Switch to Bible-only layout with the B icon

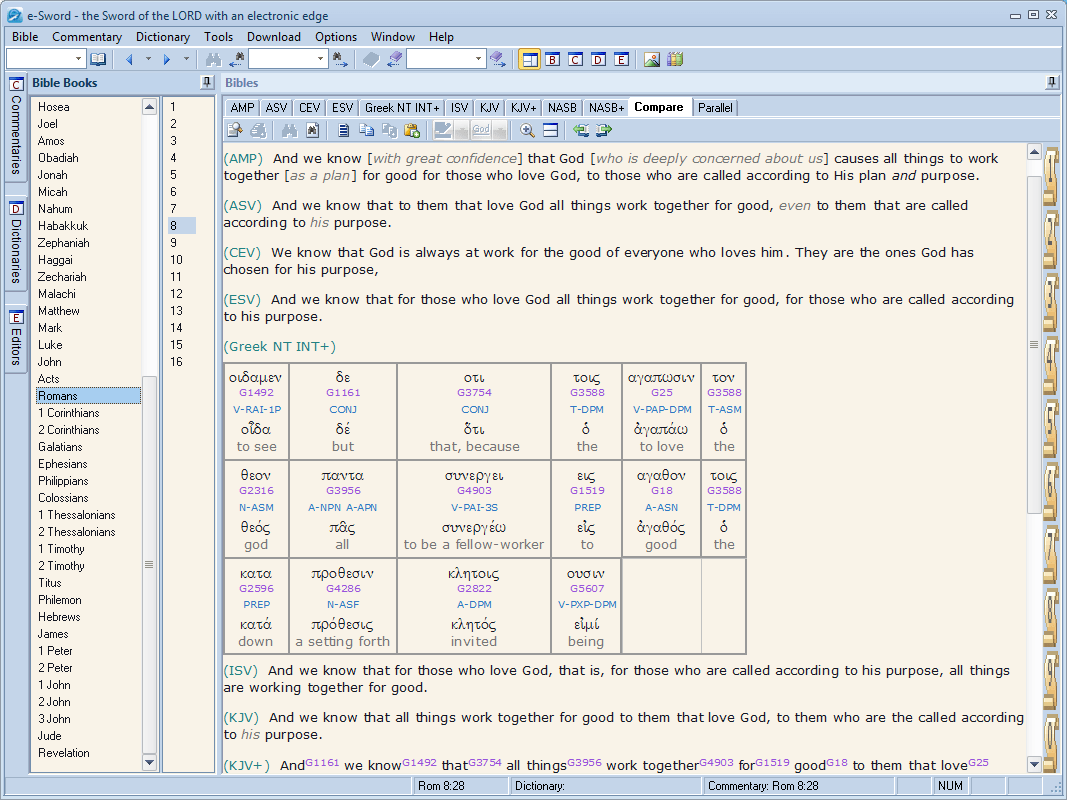pos(552,59)
